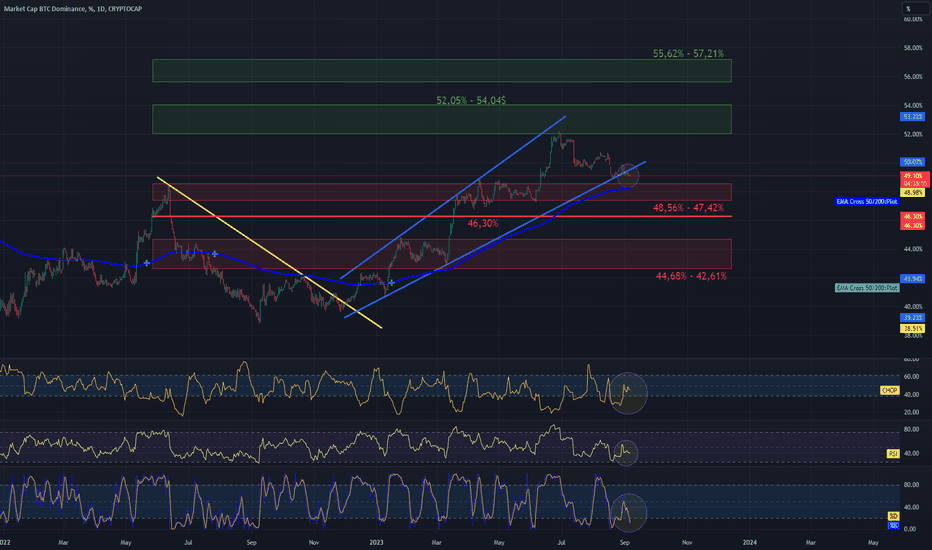Click the 52.00% price scale value
This screenshot has width=932, height=550.
913,134
